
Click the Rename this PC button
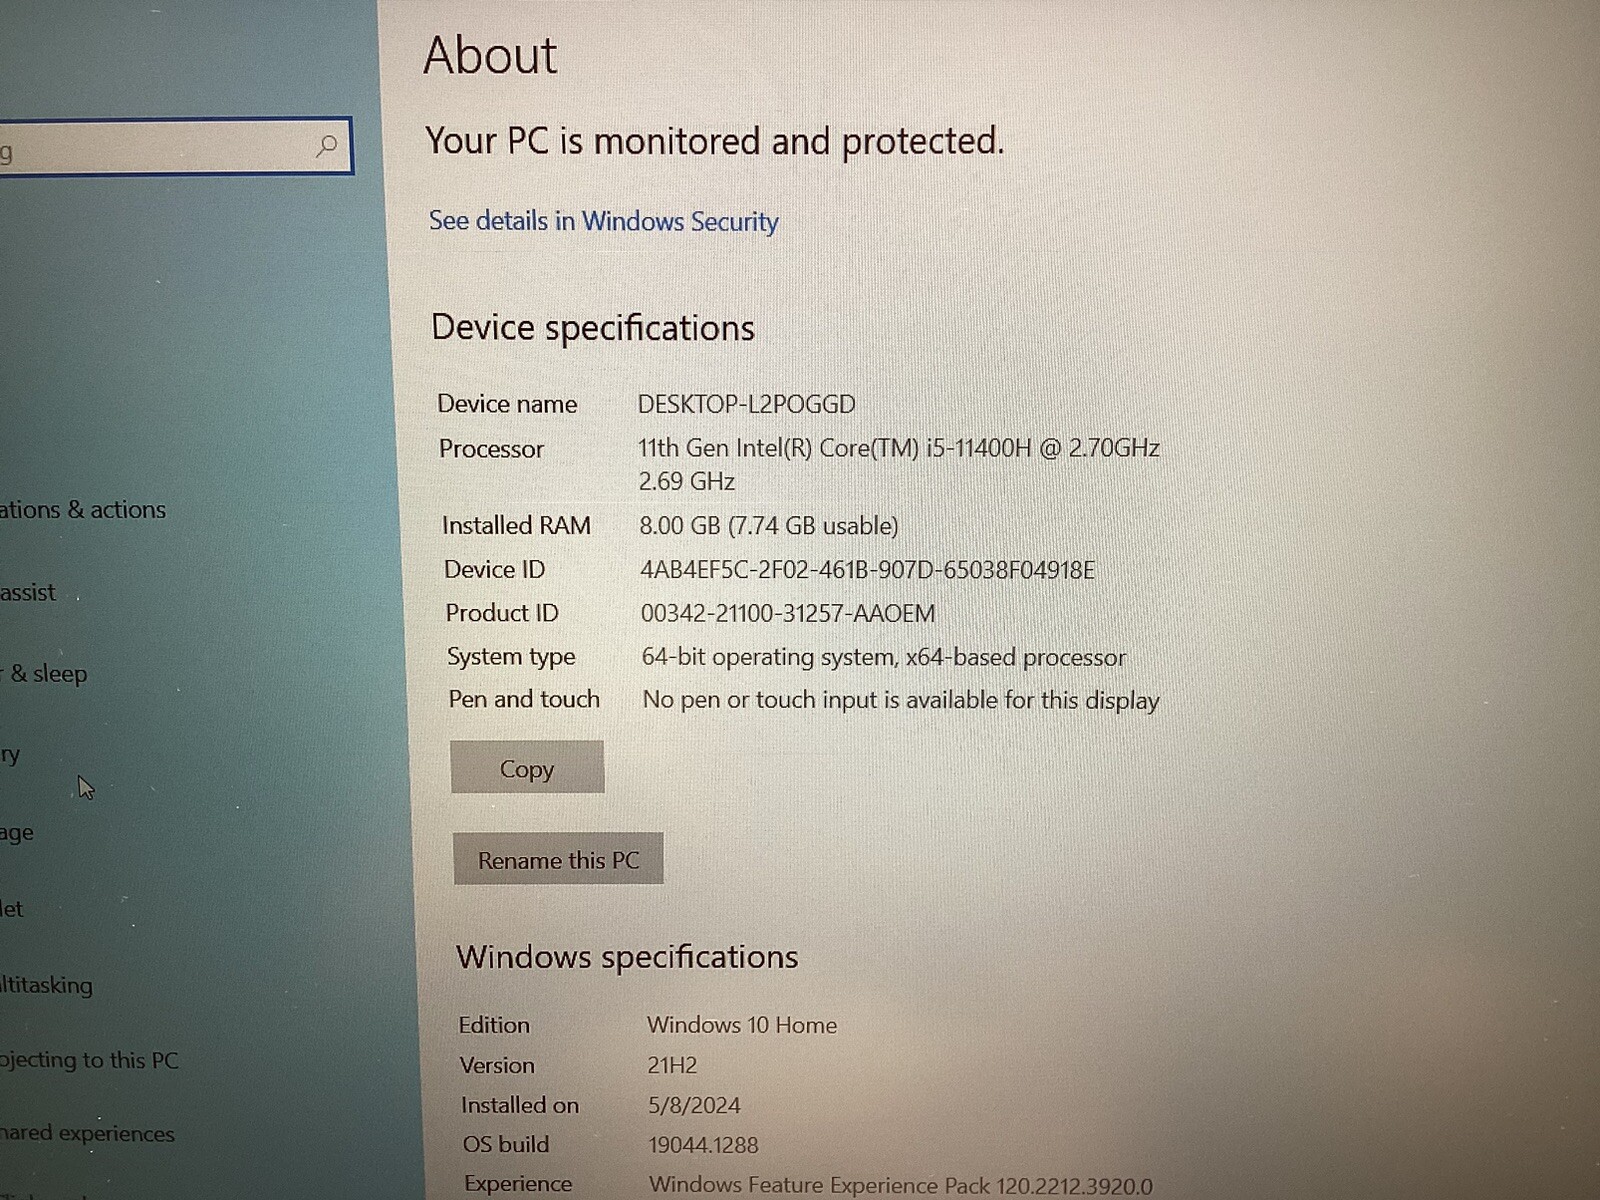point(558,859)
